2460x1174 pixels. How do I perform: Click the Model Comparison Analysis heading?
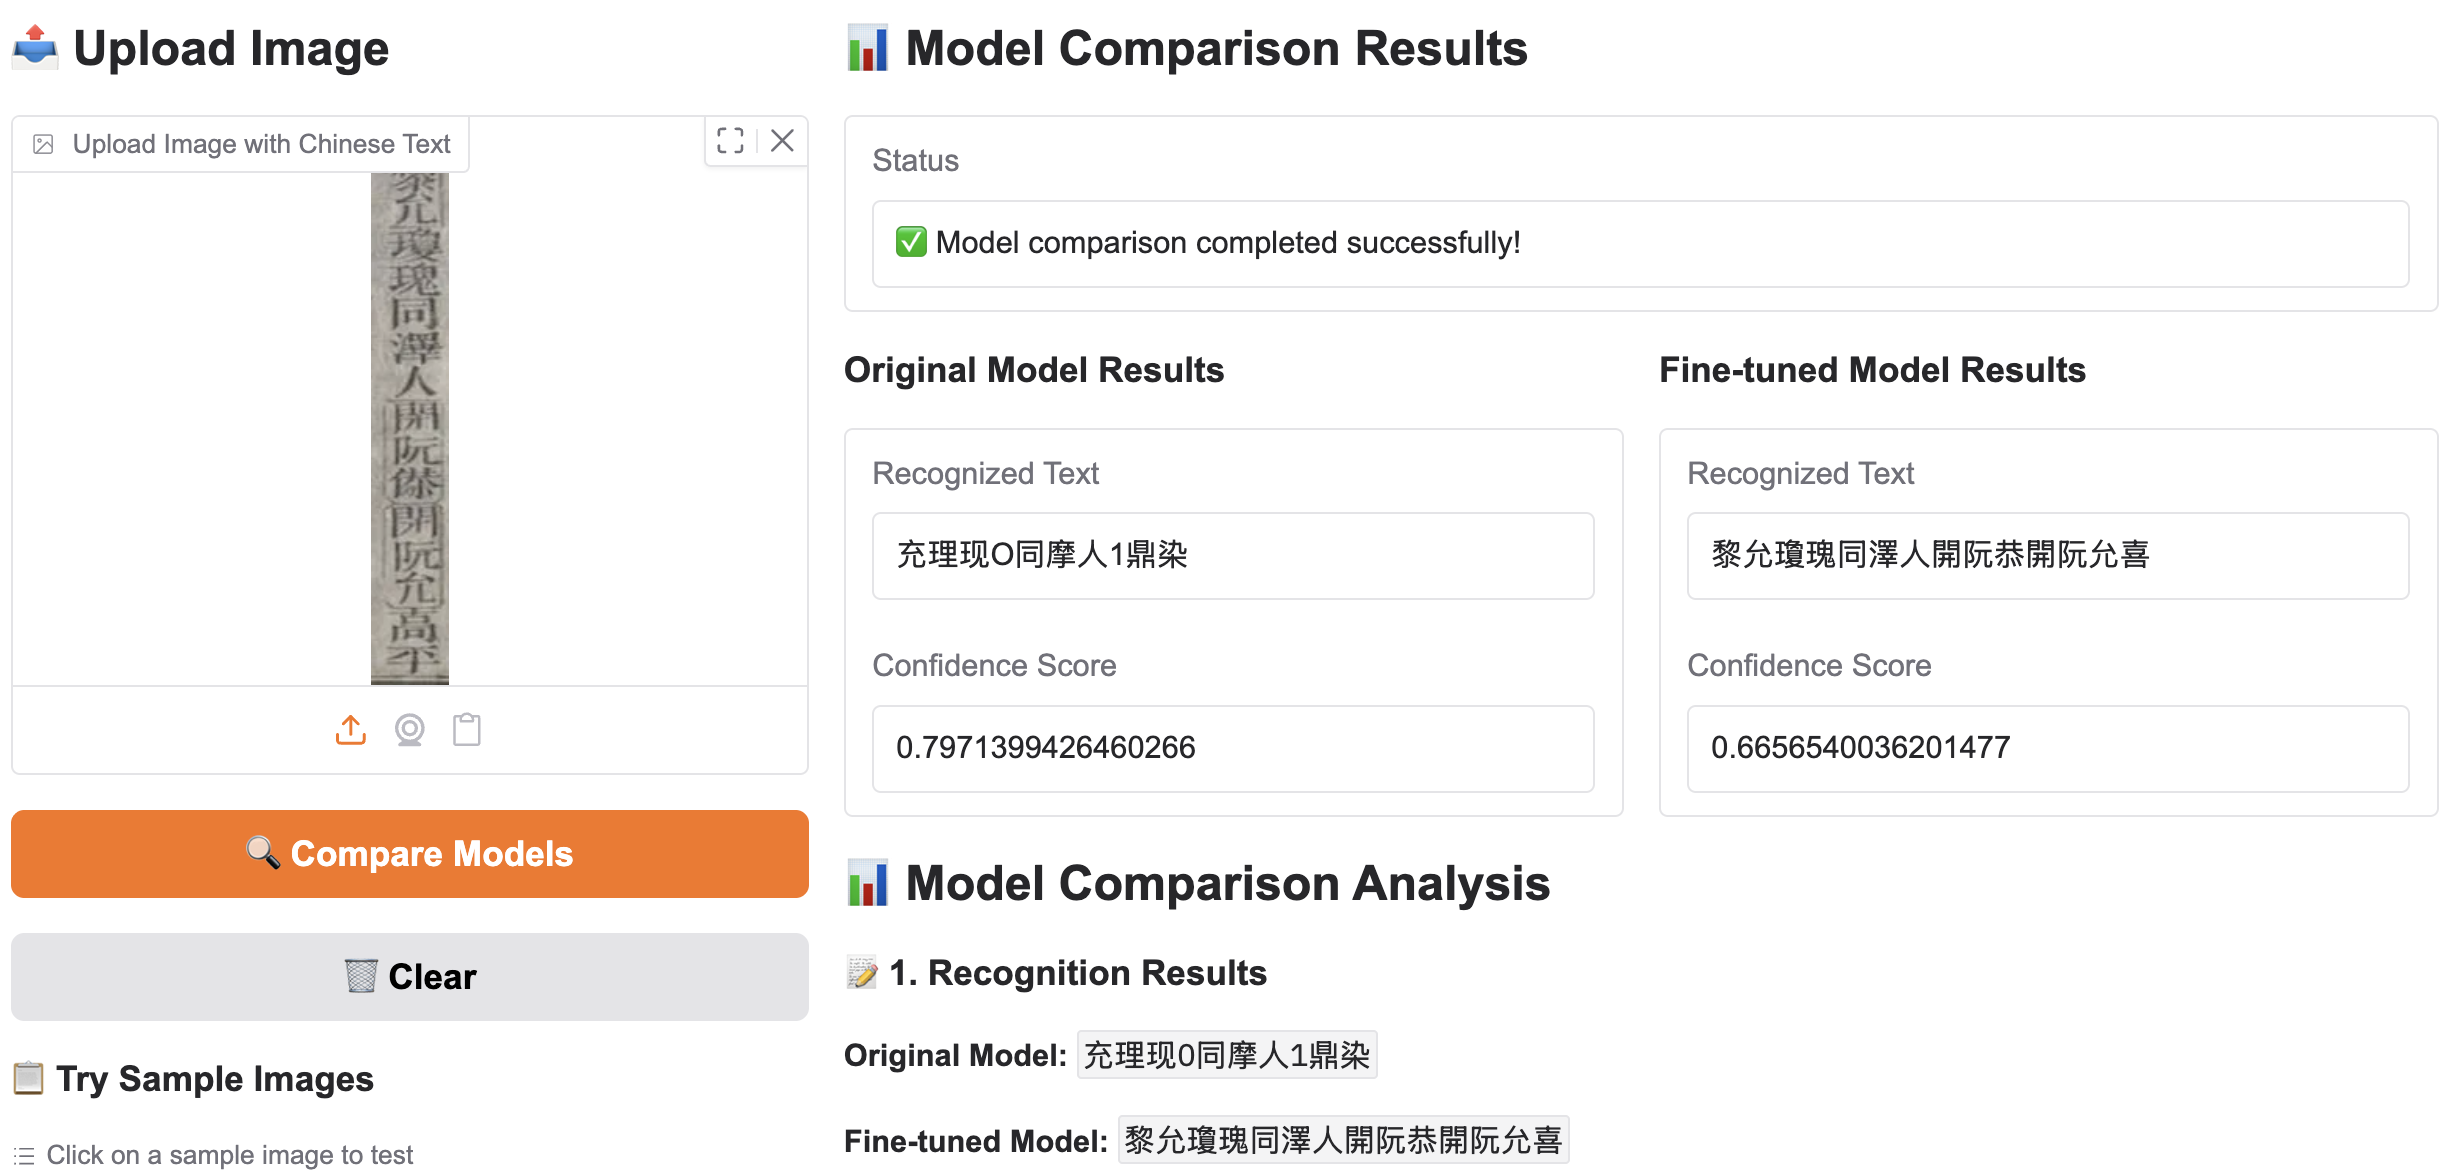tap(1227, 884)
